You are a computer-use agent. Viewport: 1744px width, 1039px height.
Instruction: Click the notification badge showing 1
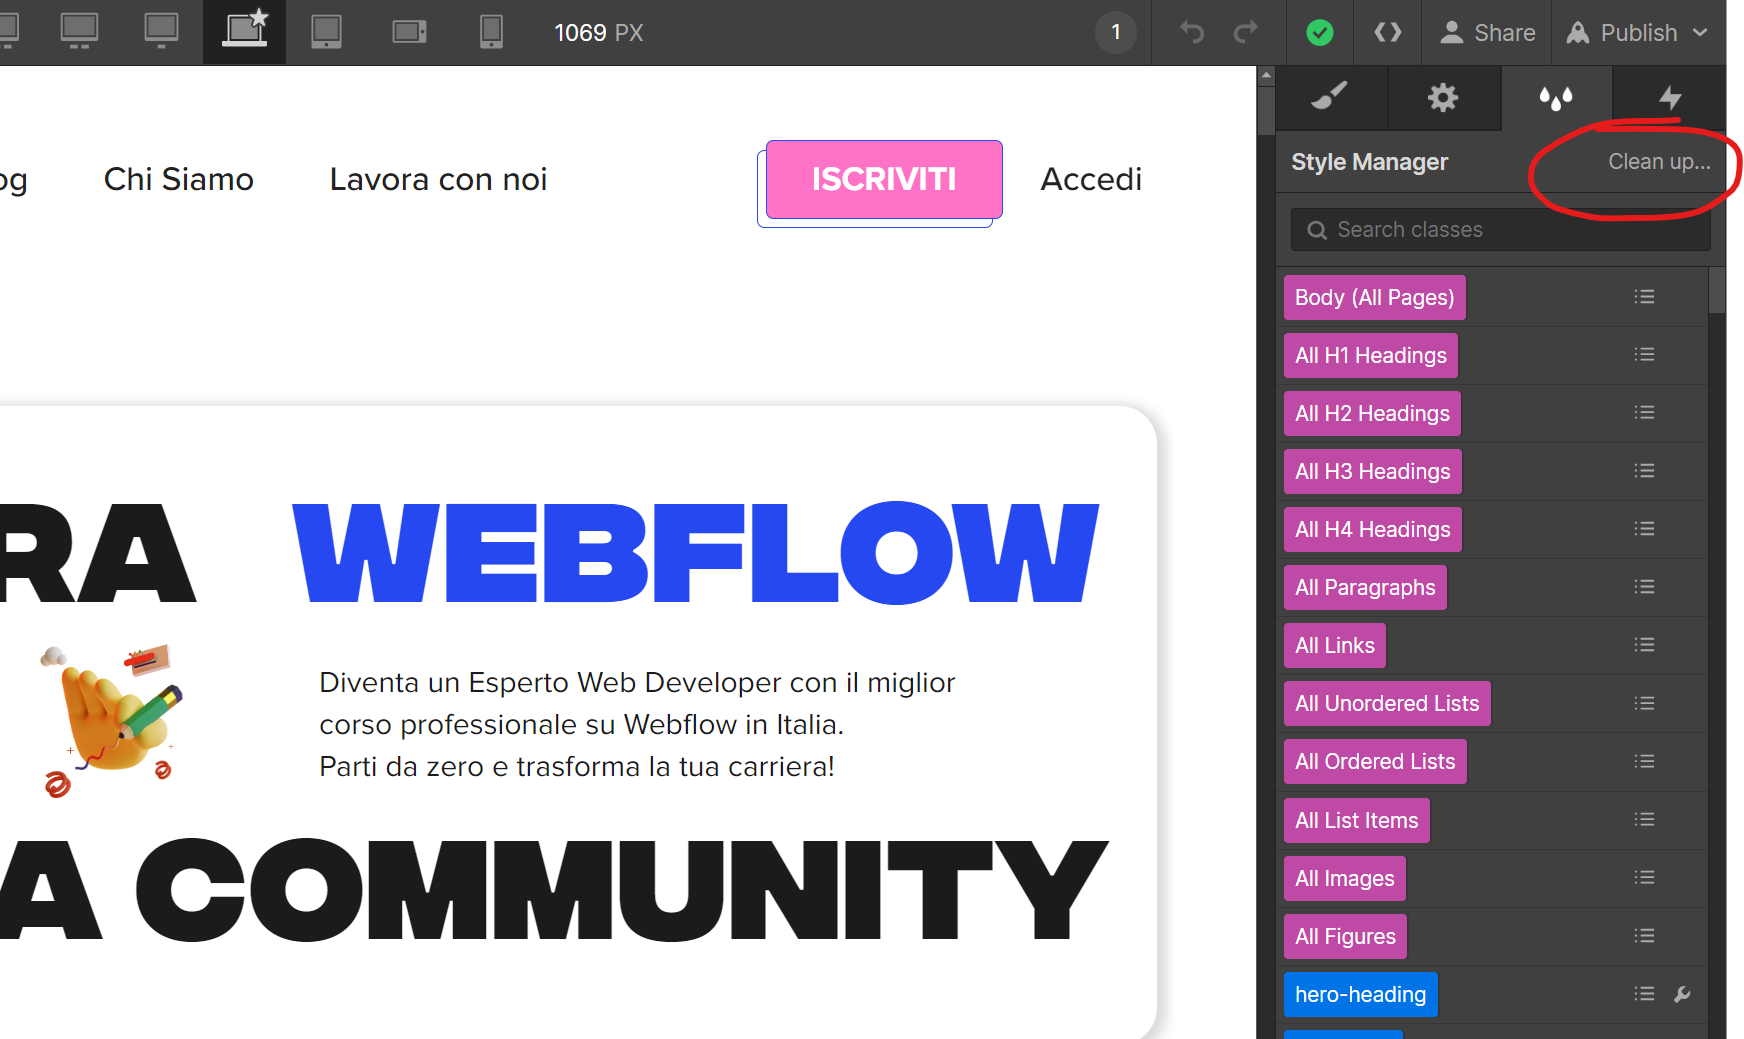pos(1116,33)
